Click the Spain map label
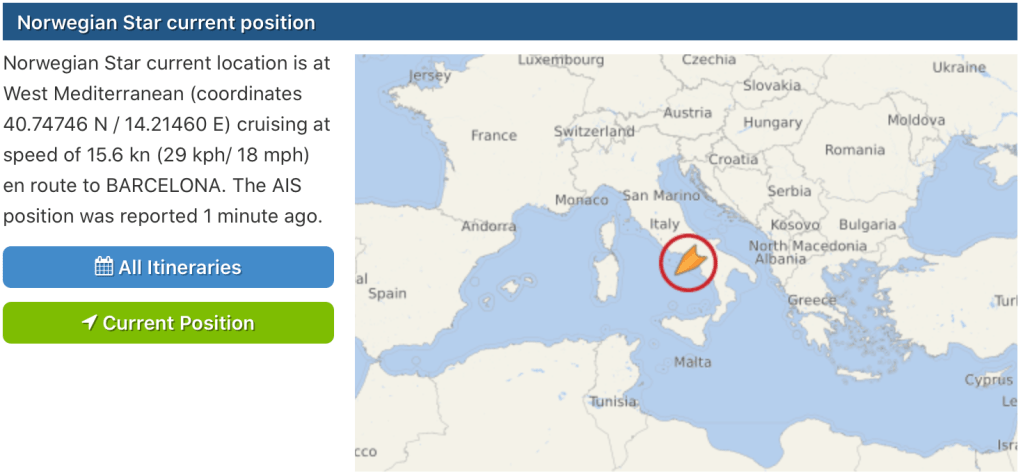 point(387,293)
